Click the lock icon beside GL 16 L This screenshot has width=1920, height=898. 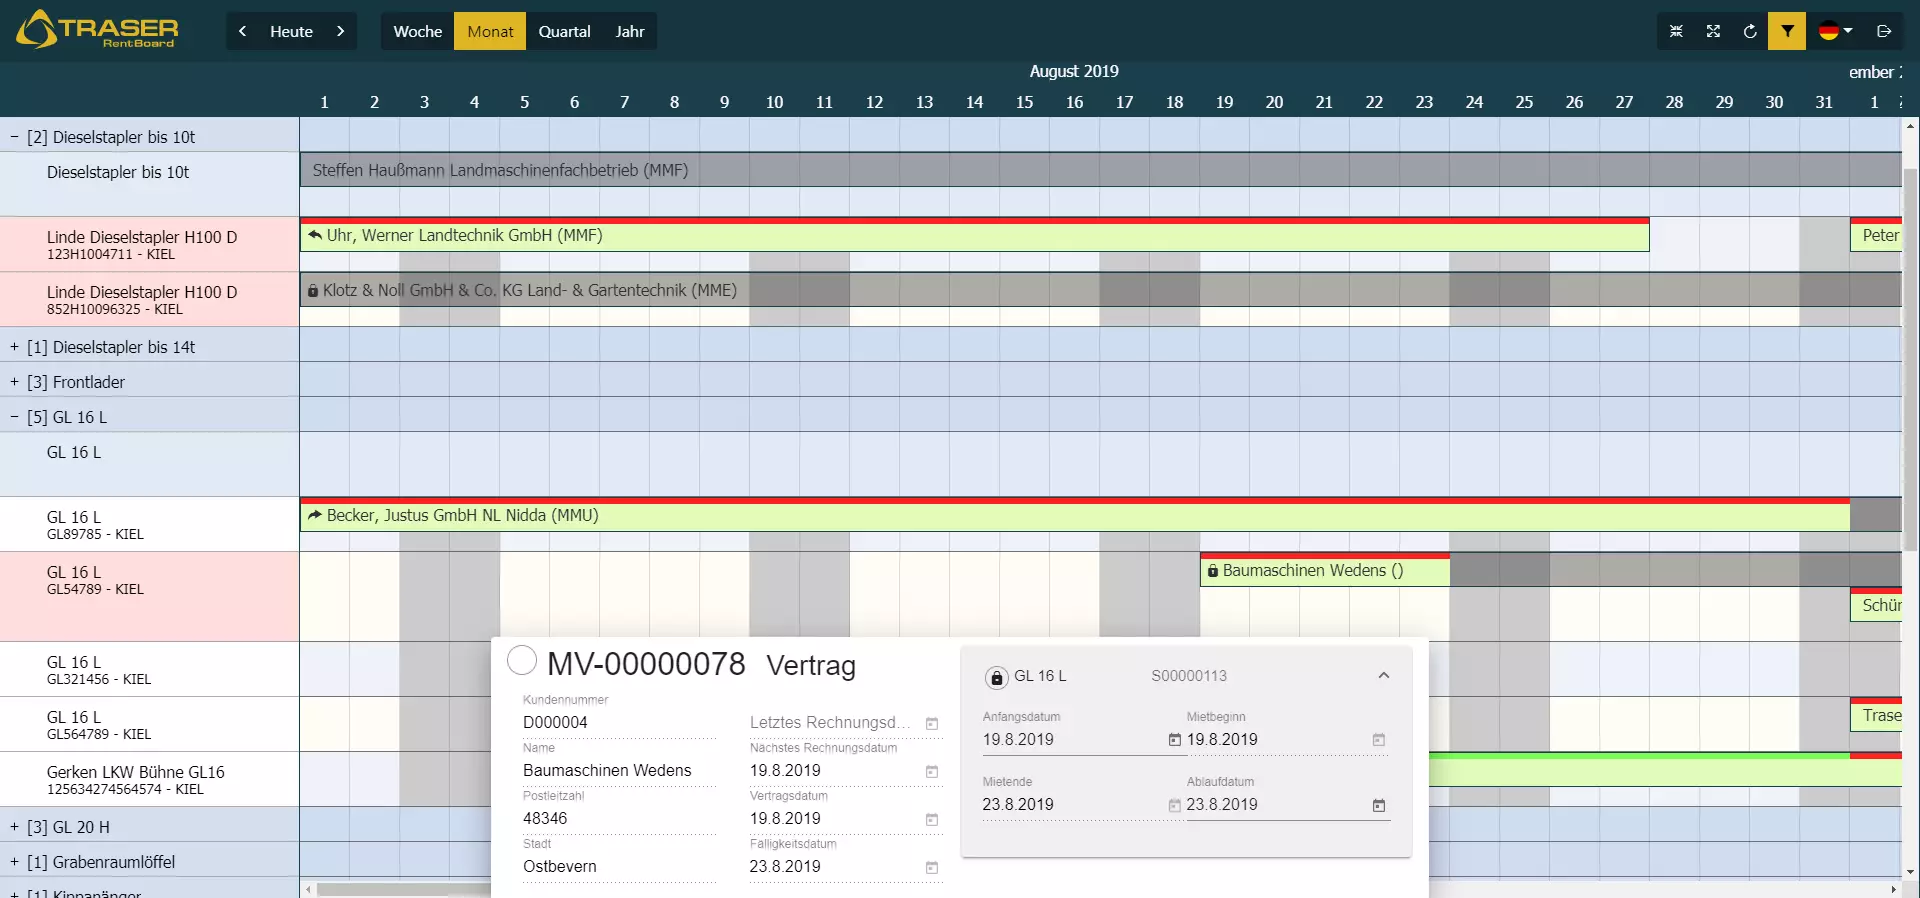click(996, 678)
